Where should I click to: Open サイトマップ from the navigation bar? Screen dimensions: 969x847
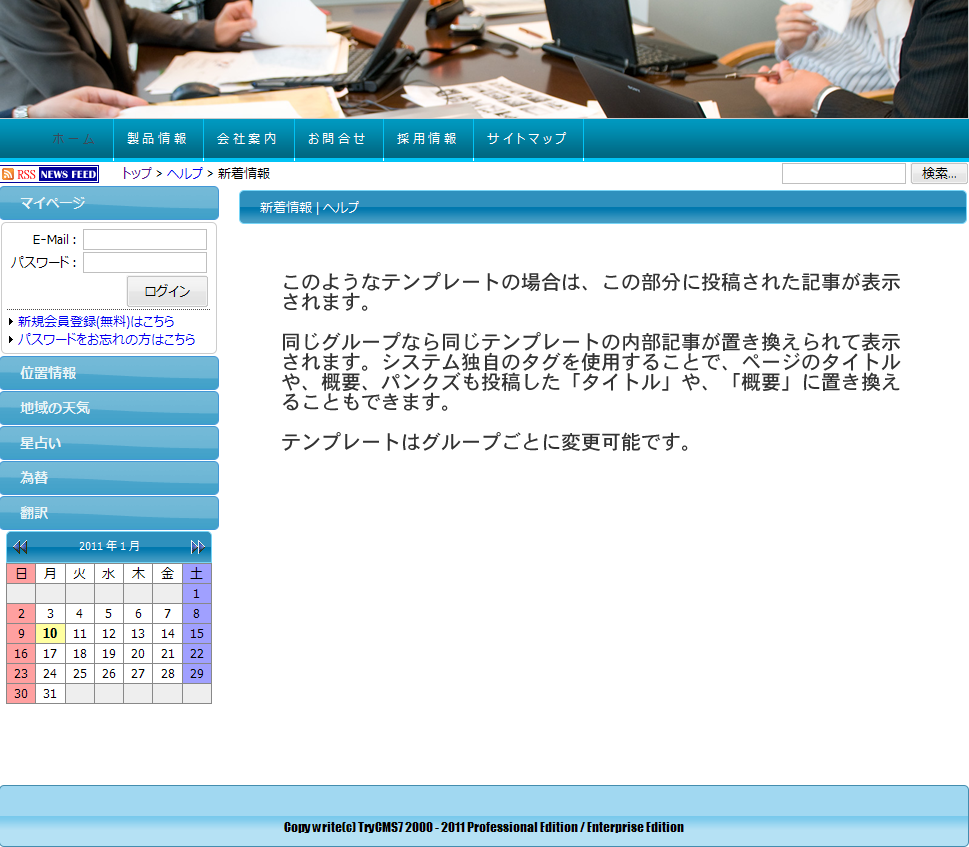click(x=527, y=139)
